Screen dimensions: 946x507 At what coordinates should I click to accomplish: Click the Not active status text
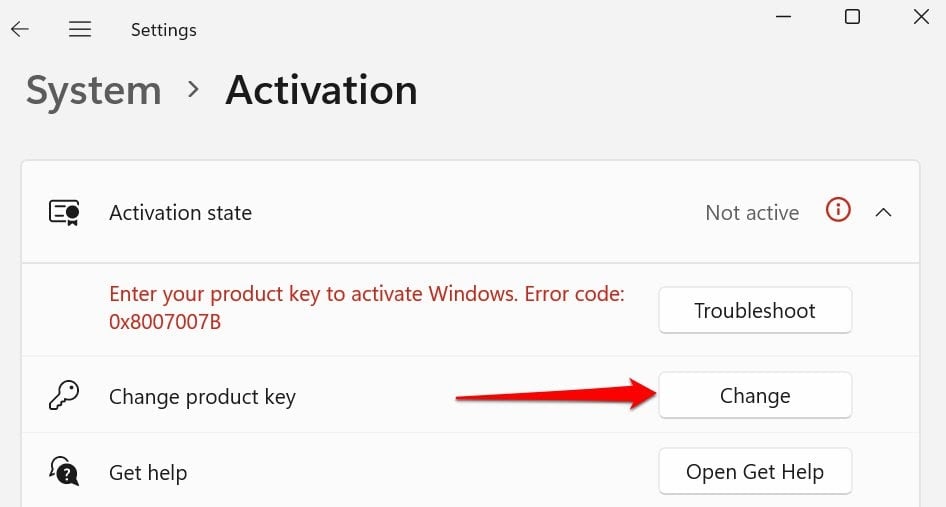tap(752, 213)
